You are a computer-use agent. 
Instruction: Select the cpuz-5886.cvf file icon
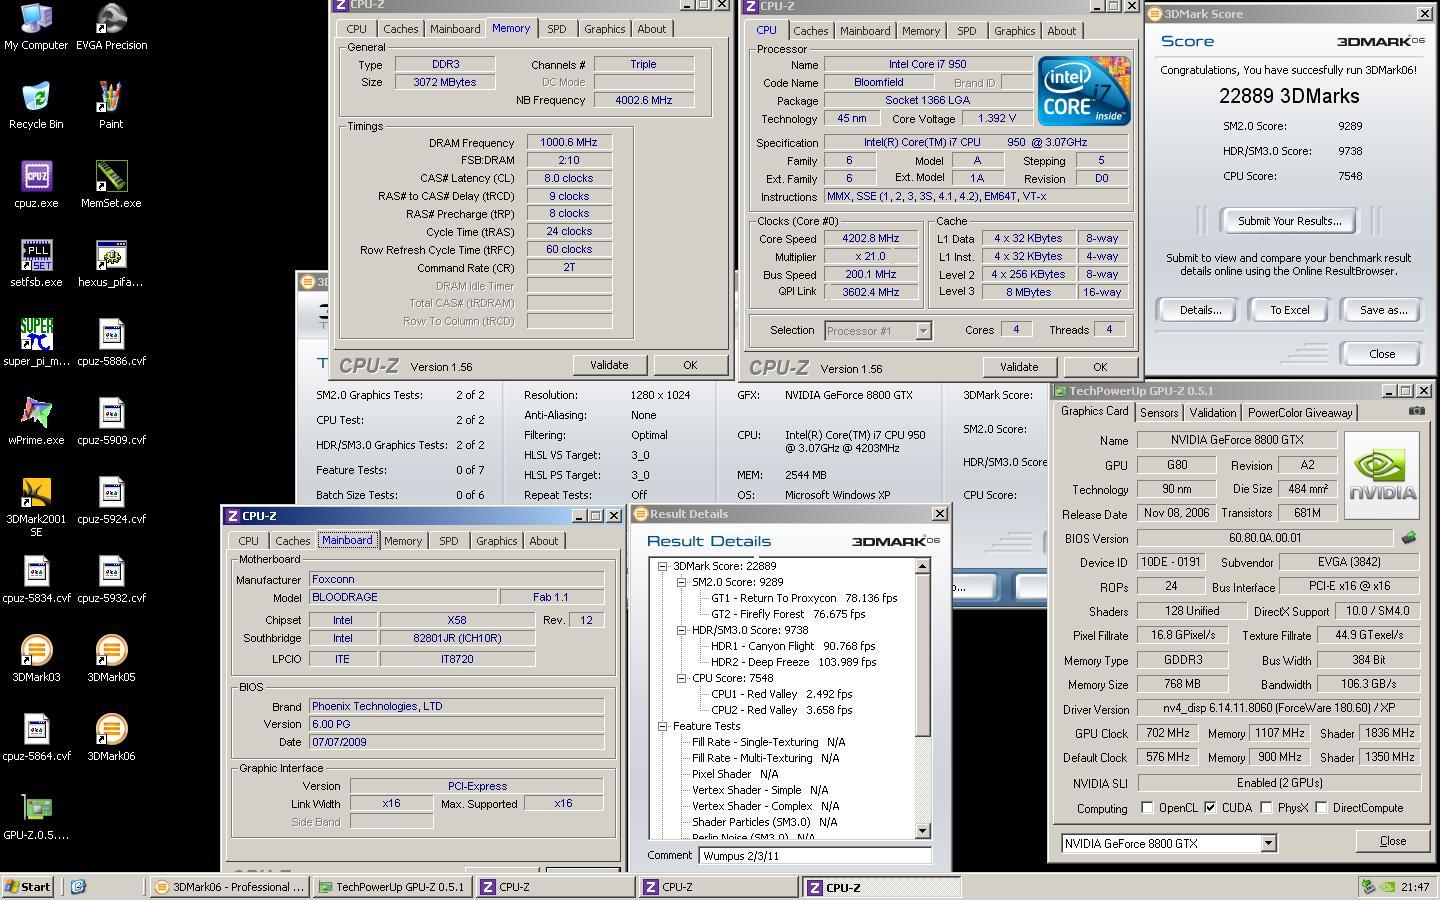point(111,343)
